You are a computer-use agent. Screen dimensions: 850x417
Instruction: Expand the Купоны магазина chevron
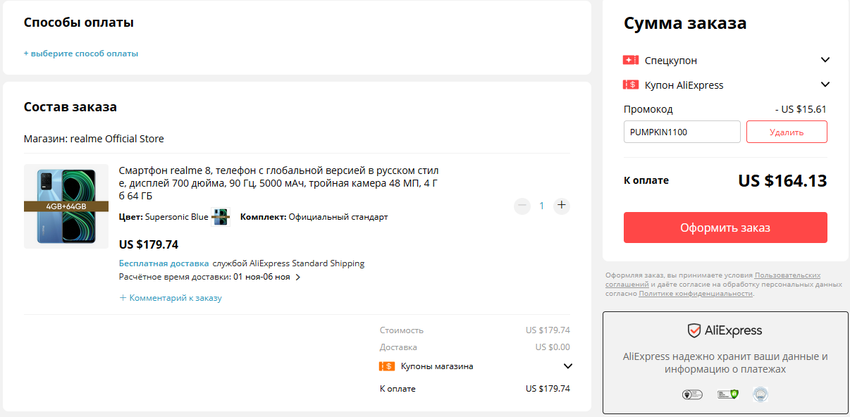pos(568,366)
